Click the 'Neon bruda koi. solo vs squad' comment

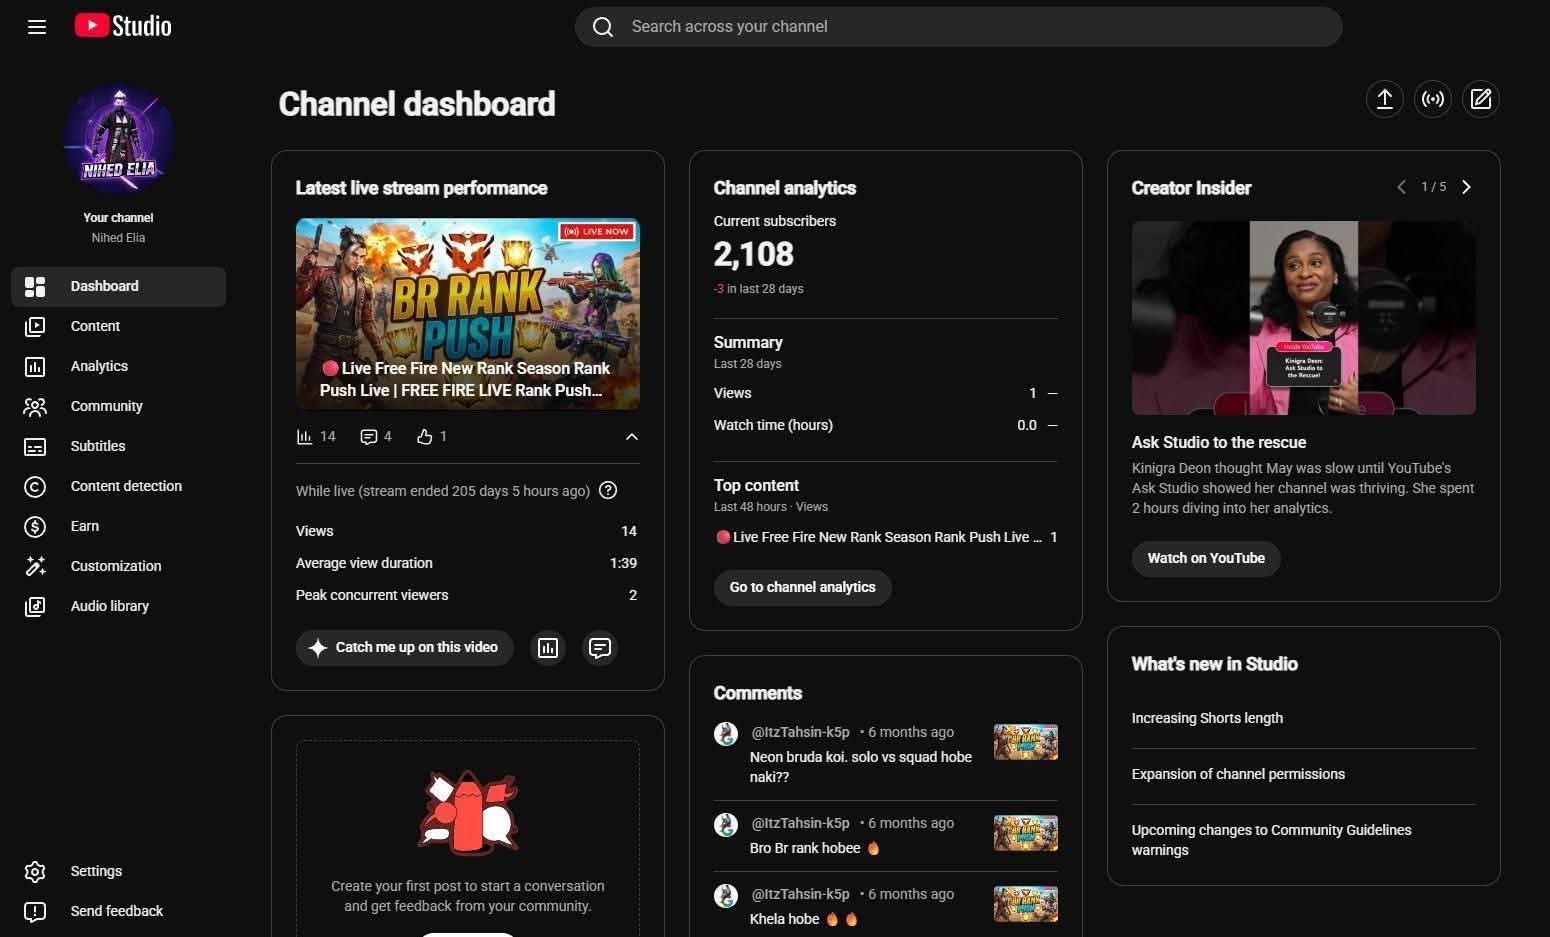point(861,767)
